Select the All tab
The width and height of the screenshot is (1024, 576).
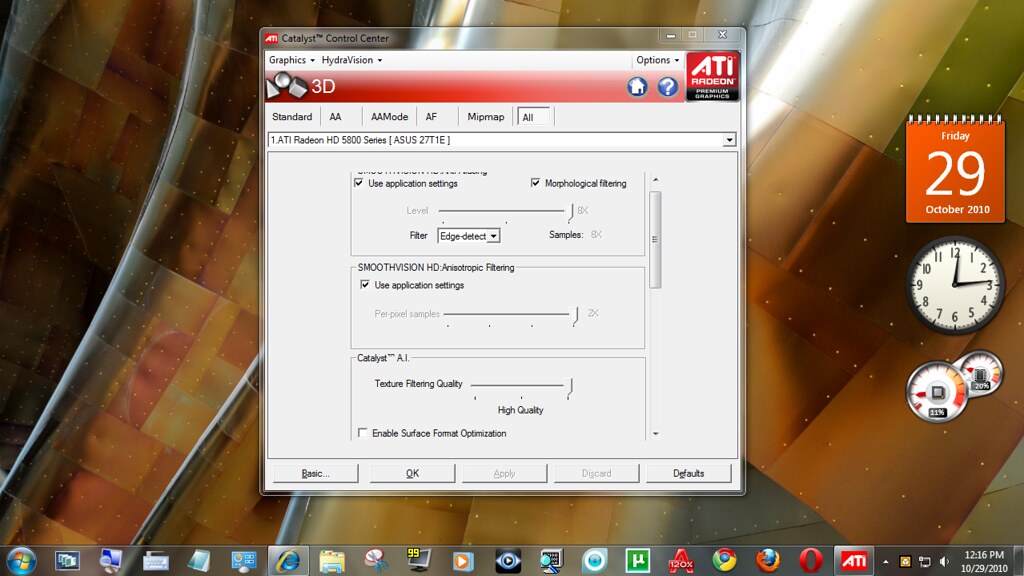click(533, 117)
